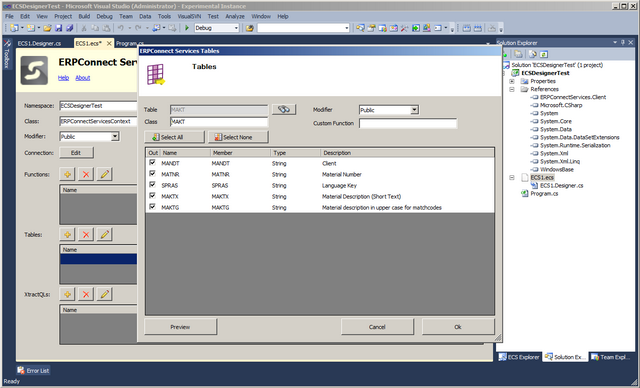Uncheck the MANDT field checkbox

click(152, 162)
